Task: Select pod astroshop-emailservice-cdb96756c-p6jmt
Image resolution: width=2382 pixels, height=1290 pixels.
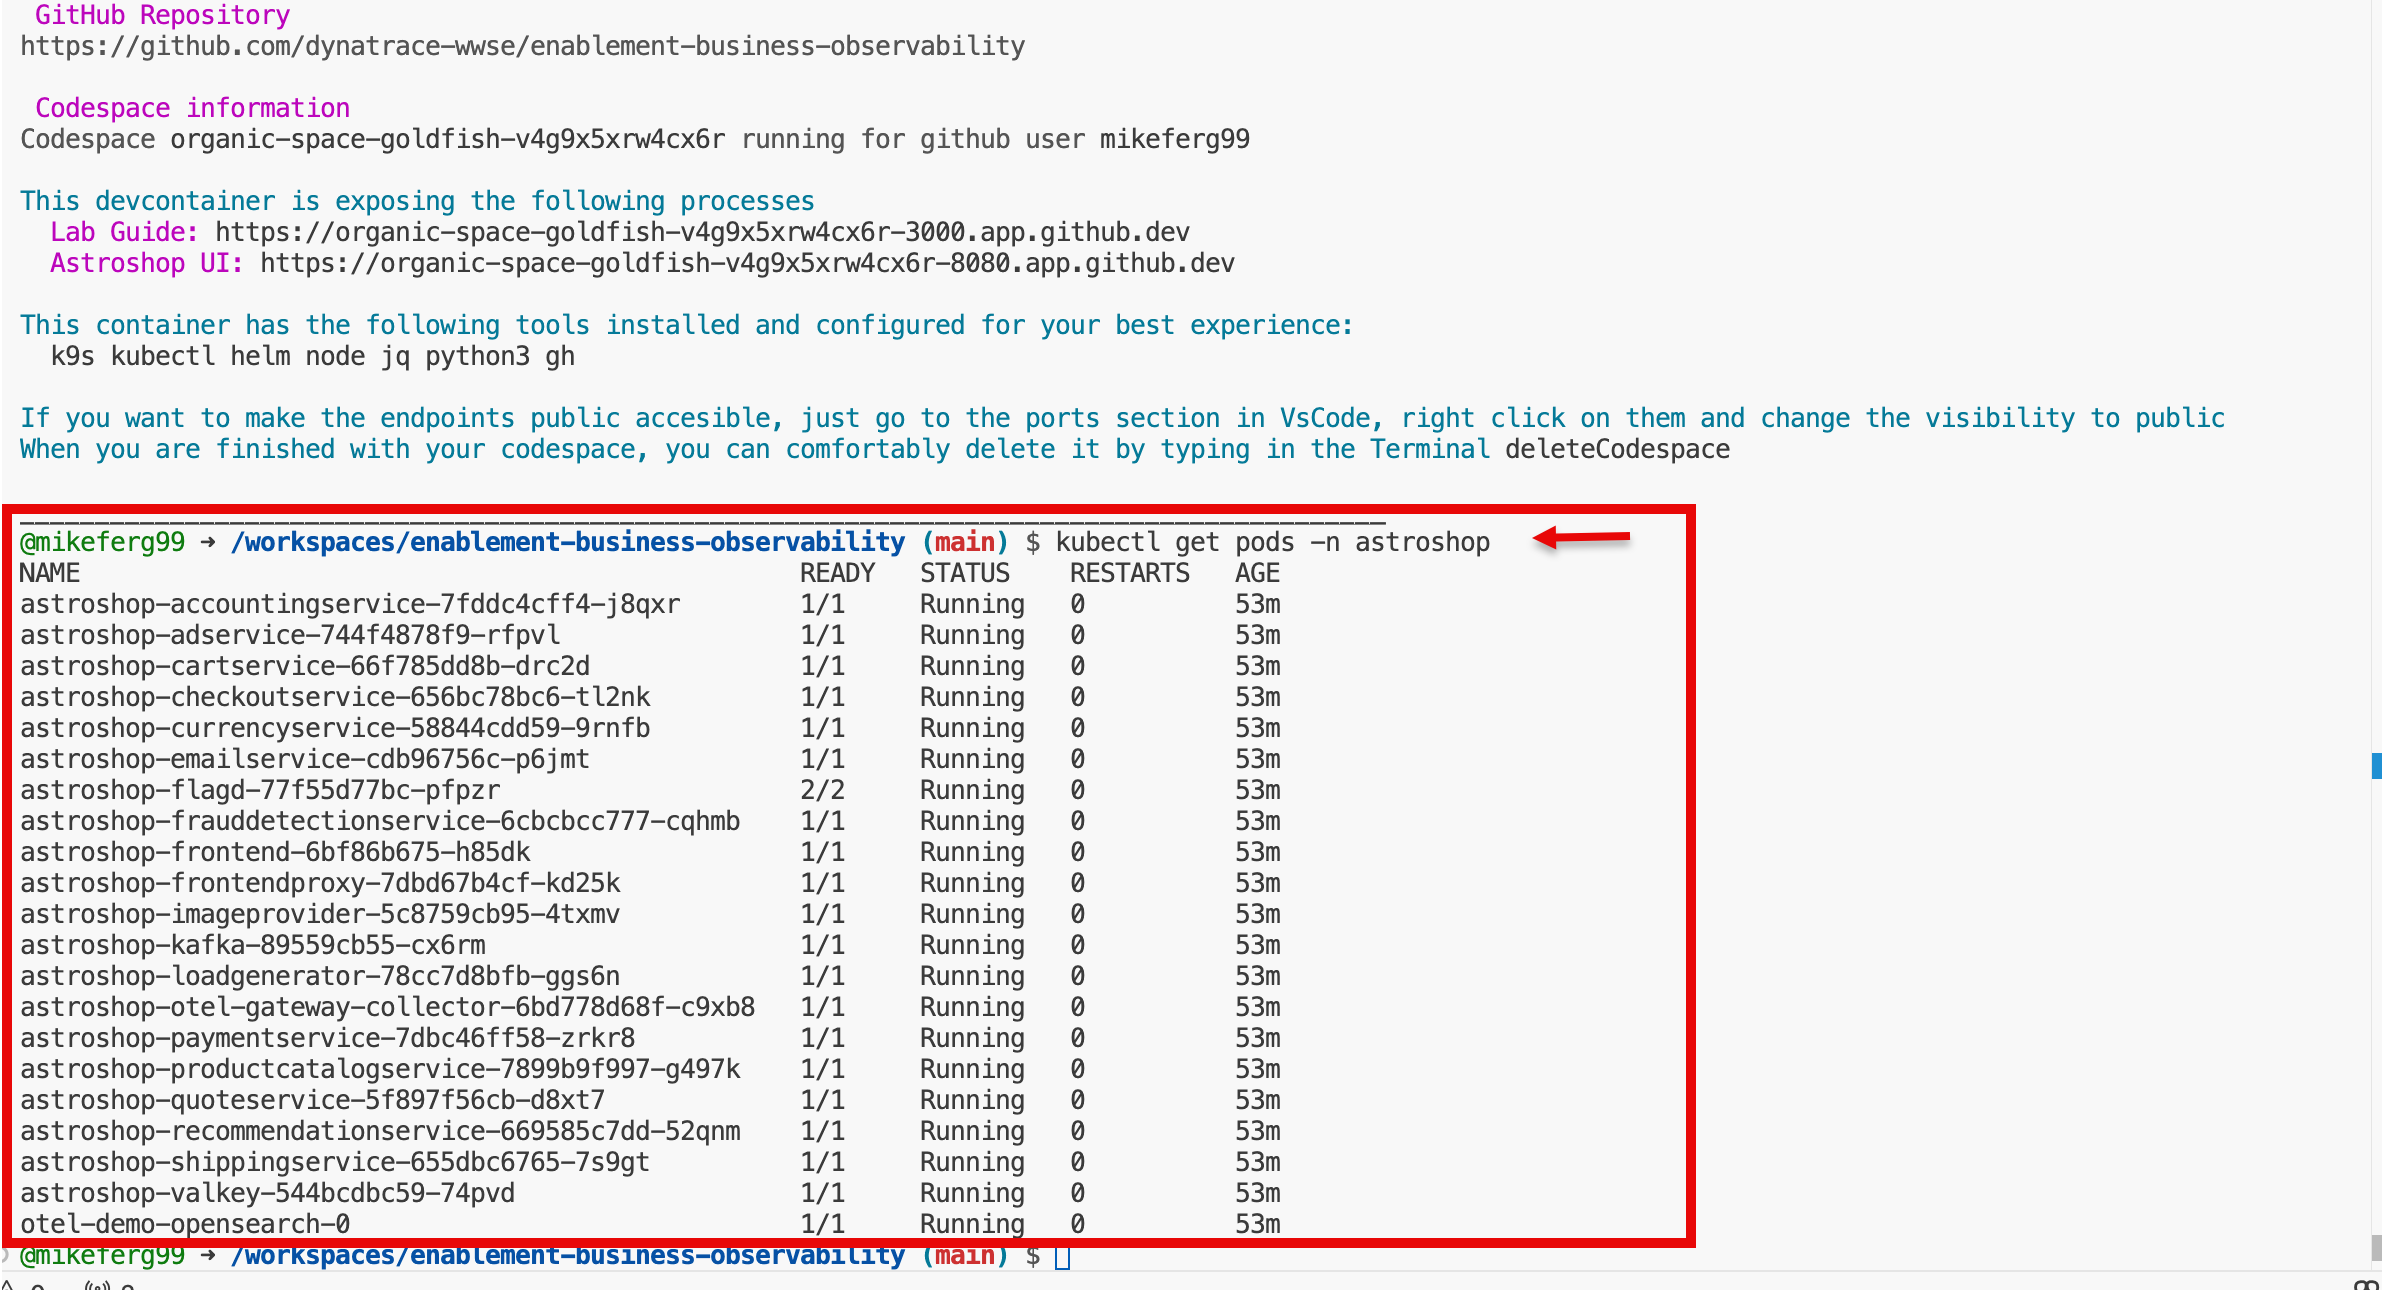Action: 305,759
